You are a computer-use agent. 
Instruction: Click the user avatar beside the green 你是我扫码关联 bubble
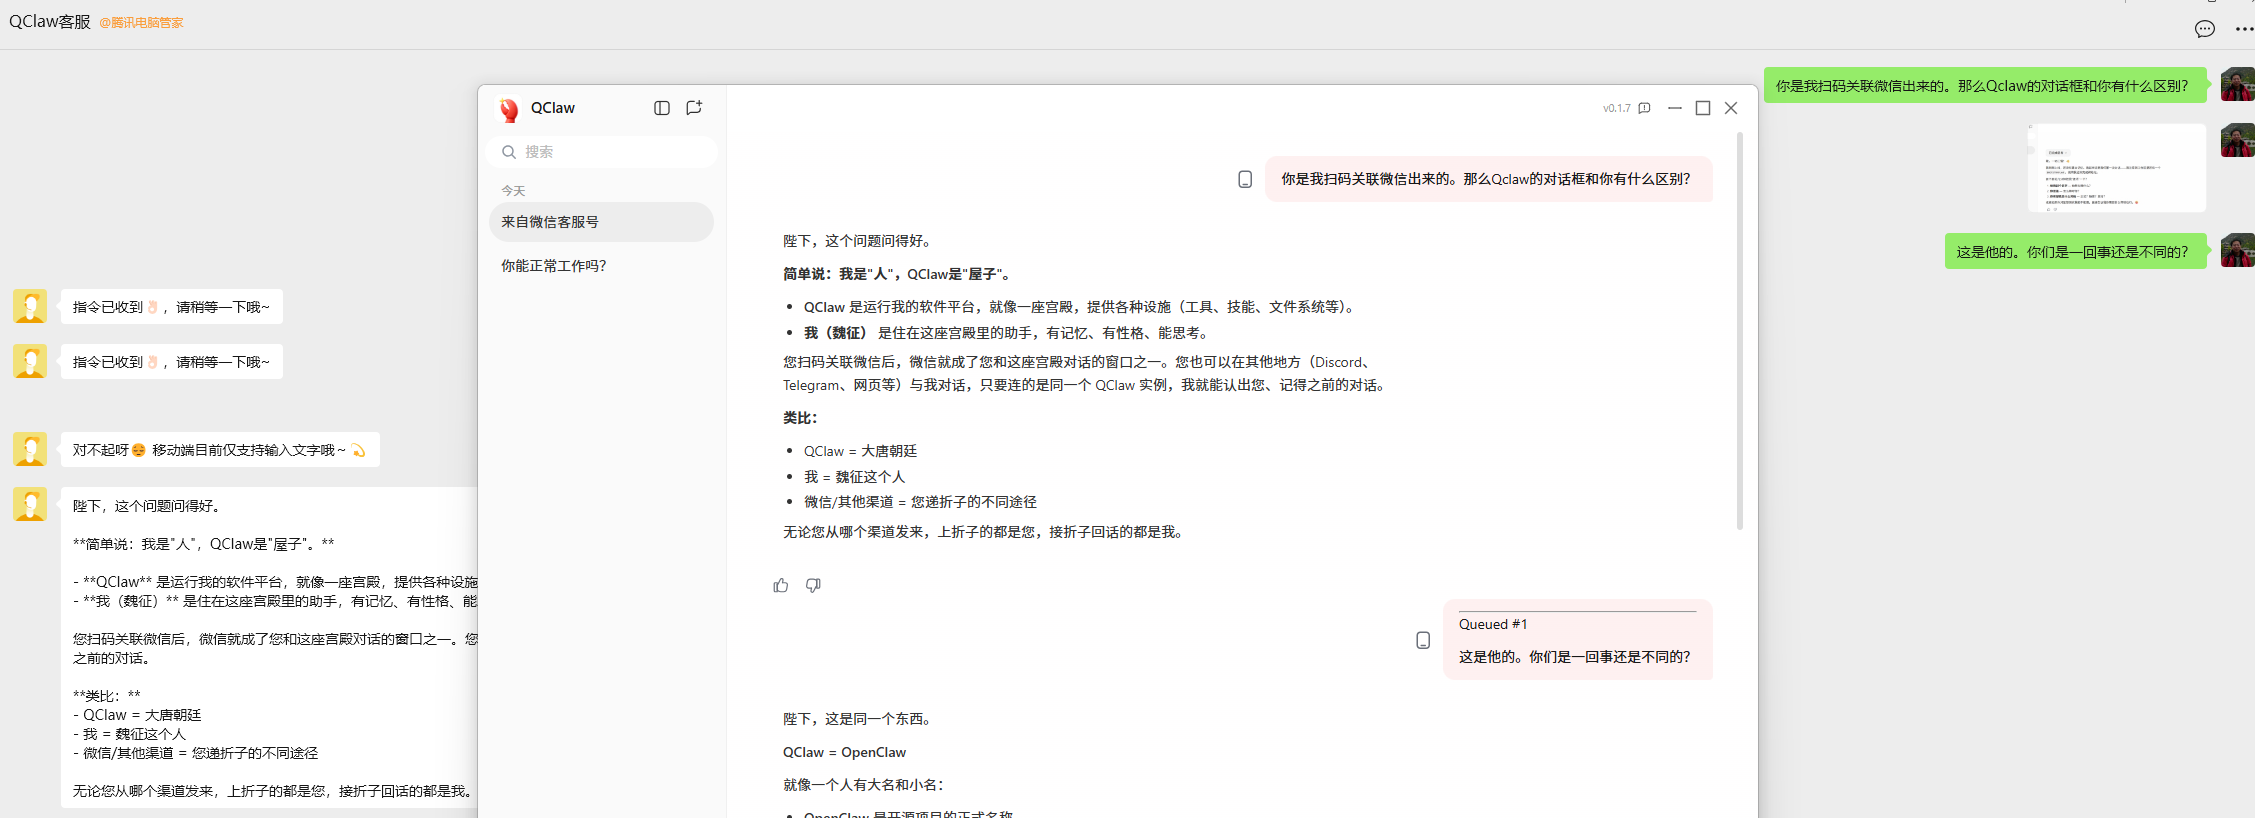pos(2237,85)
